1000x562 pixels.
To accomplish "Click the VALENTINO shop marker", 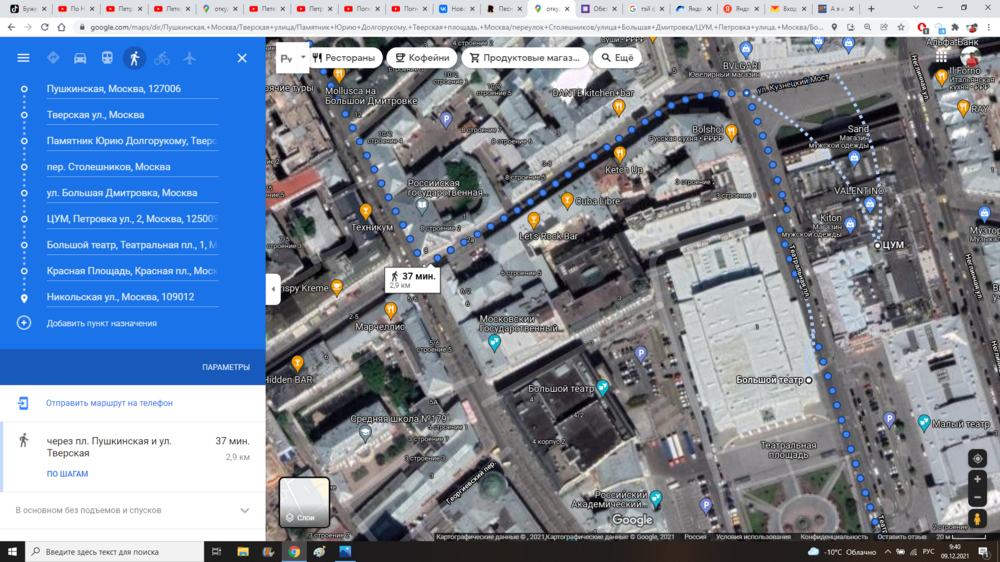I will (870, 204).
